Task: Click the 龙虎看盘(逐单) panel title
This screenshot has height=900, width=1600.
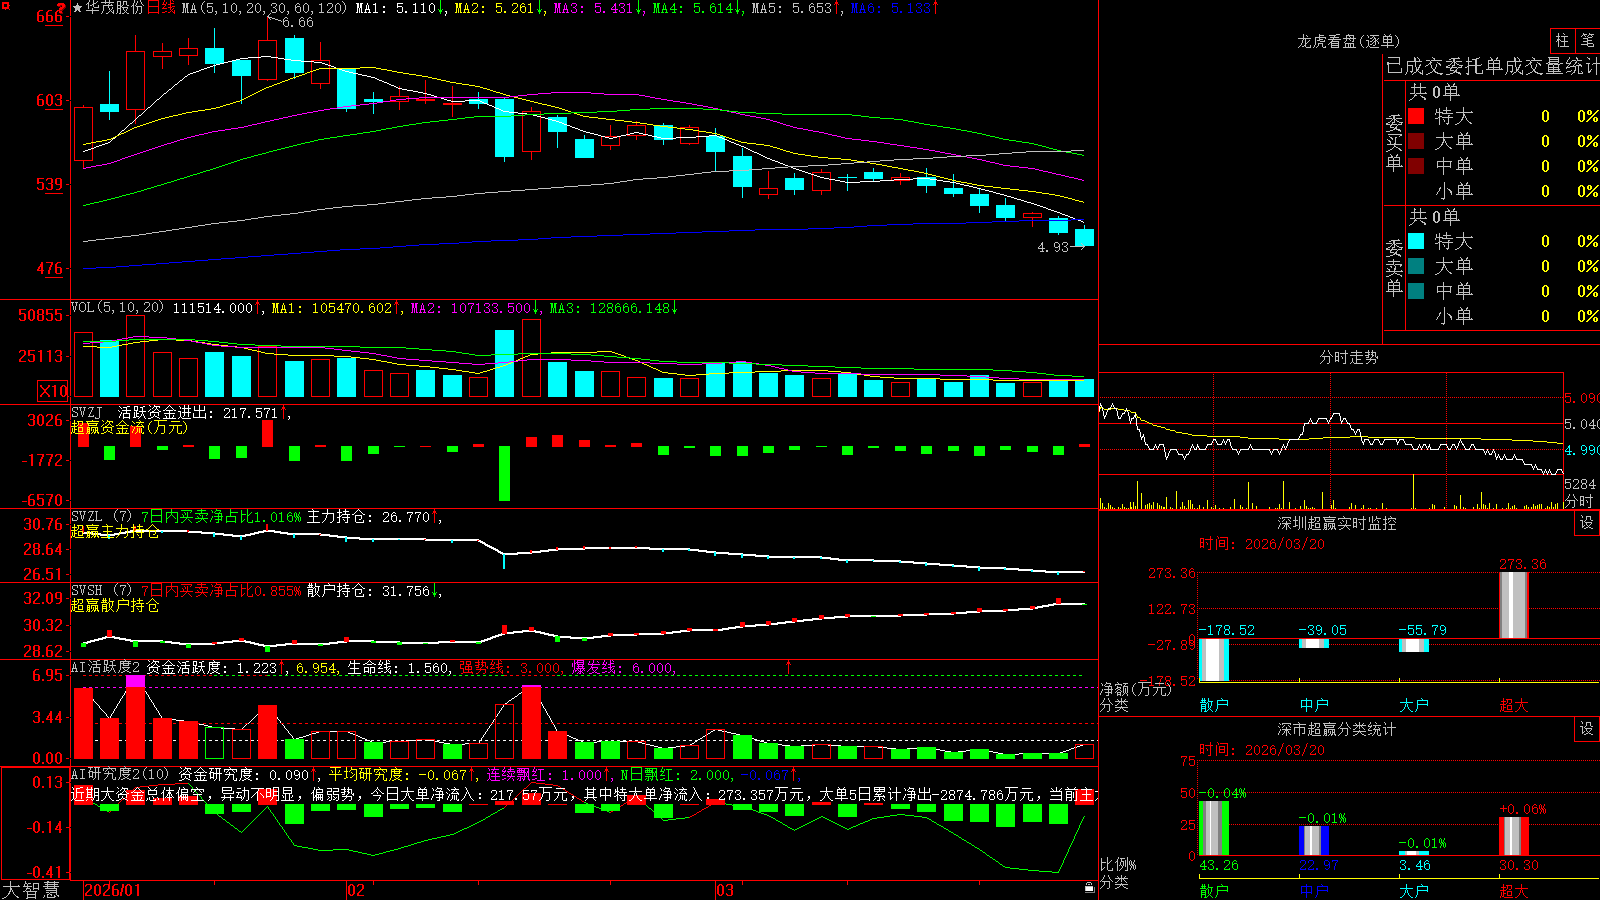Action: (x=1349, y=41)
